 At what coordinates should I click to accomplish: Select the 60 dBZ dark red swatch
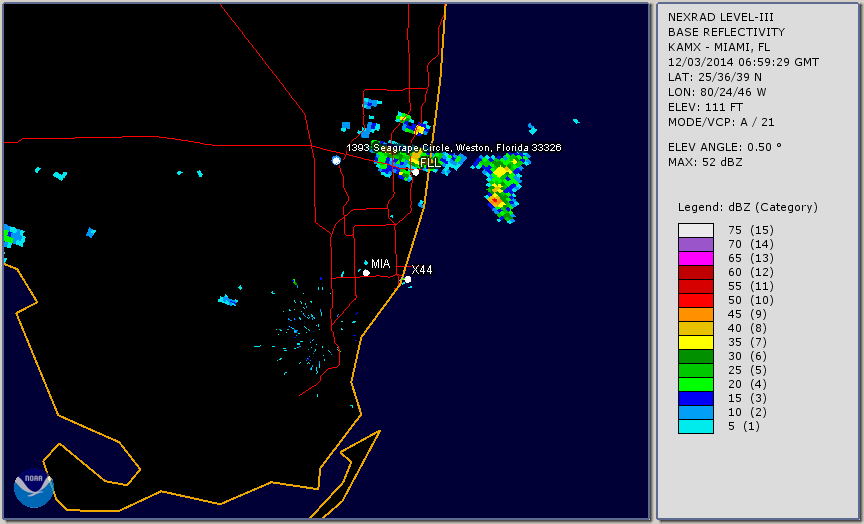pos(696,272)
